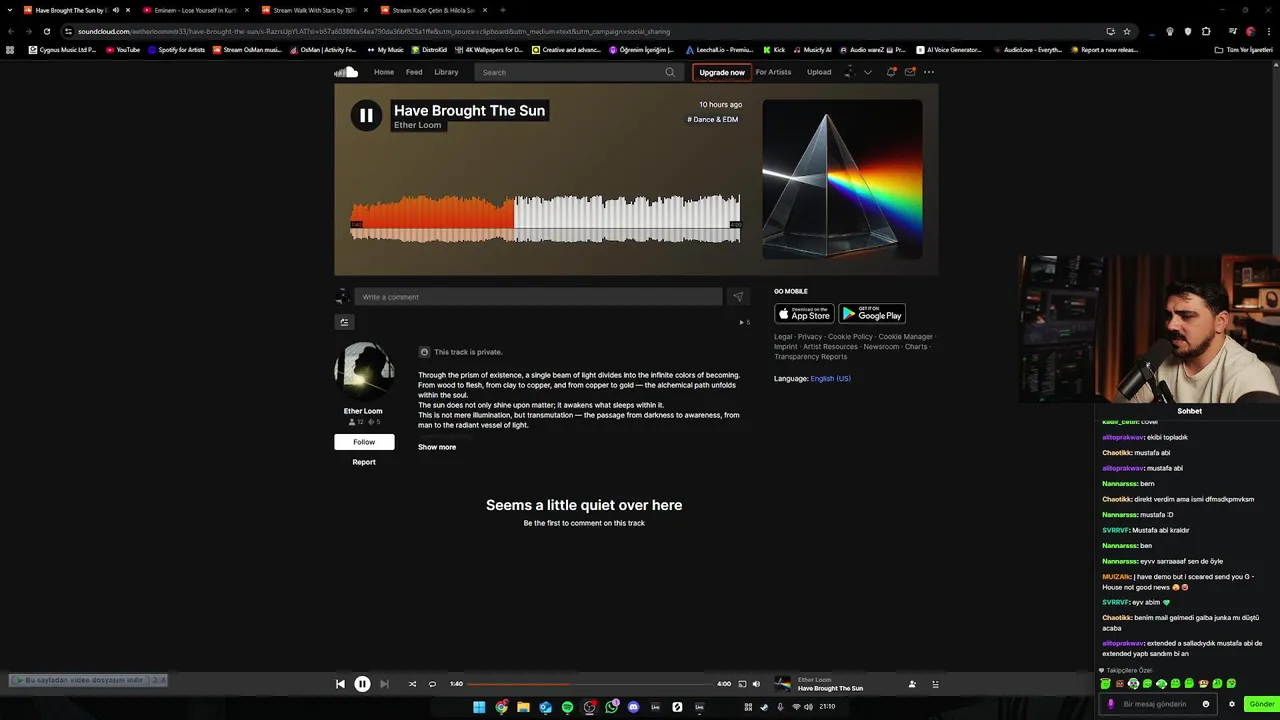Switch to the Eminem Lose Yourself tab

(195, 10)
